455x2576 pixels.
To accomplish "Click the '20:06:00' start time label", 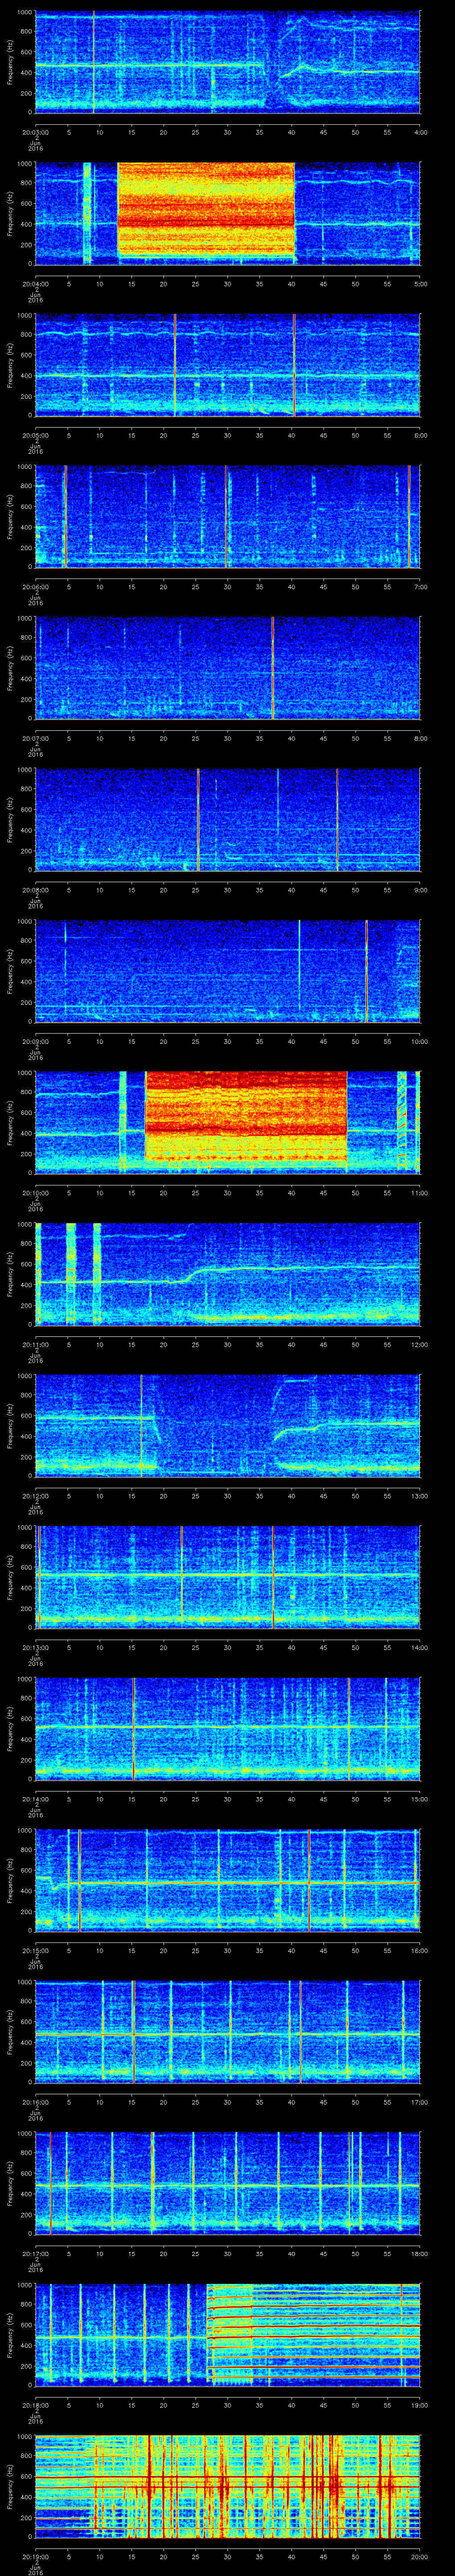I will pos(35,586).
